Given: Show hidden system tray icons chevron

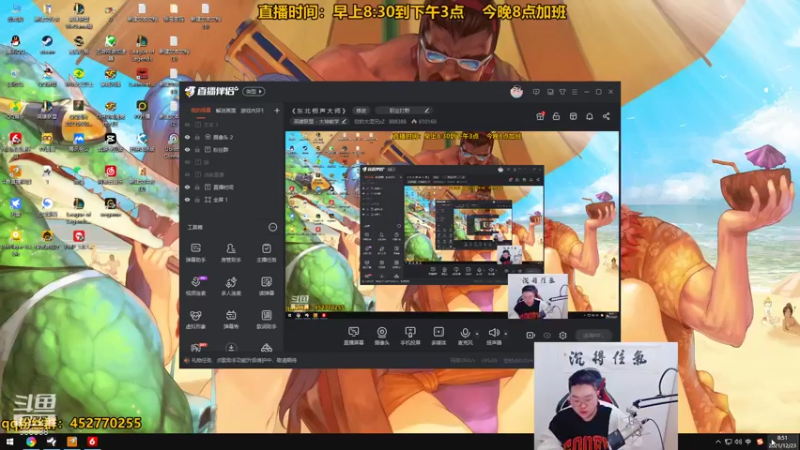Looking at the screenshot, I should (x=718, y=442).
